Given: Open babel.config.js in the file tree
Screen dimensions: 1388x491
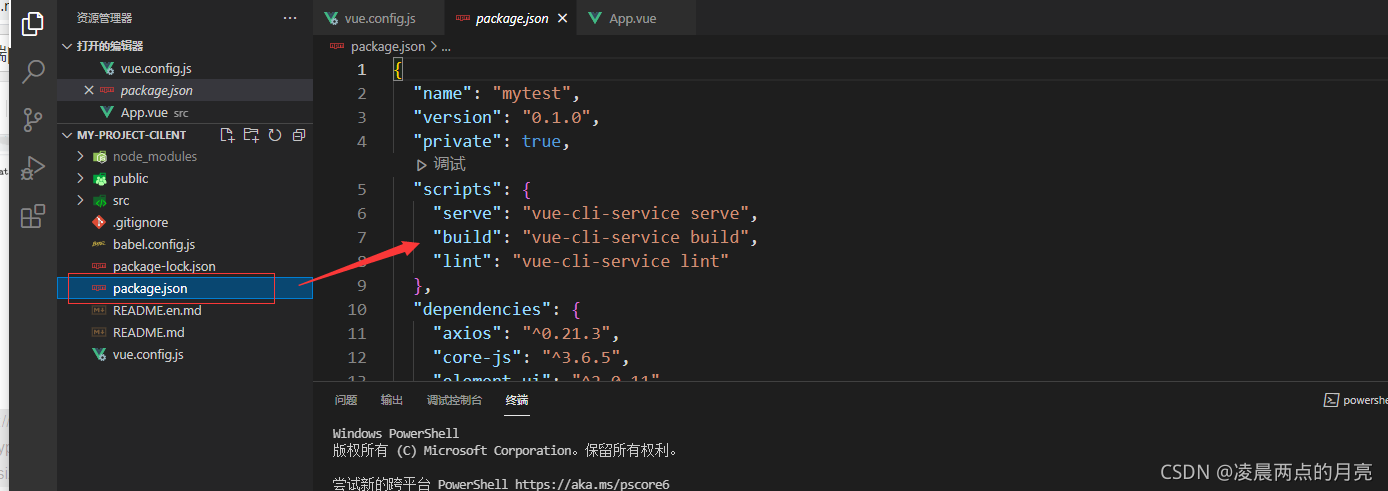Looking at the screenshot, I should 154,244.
